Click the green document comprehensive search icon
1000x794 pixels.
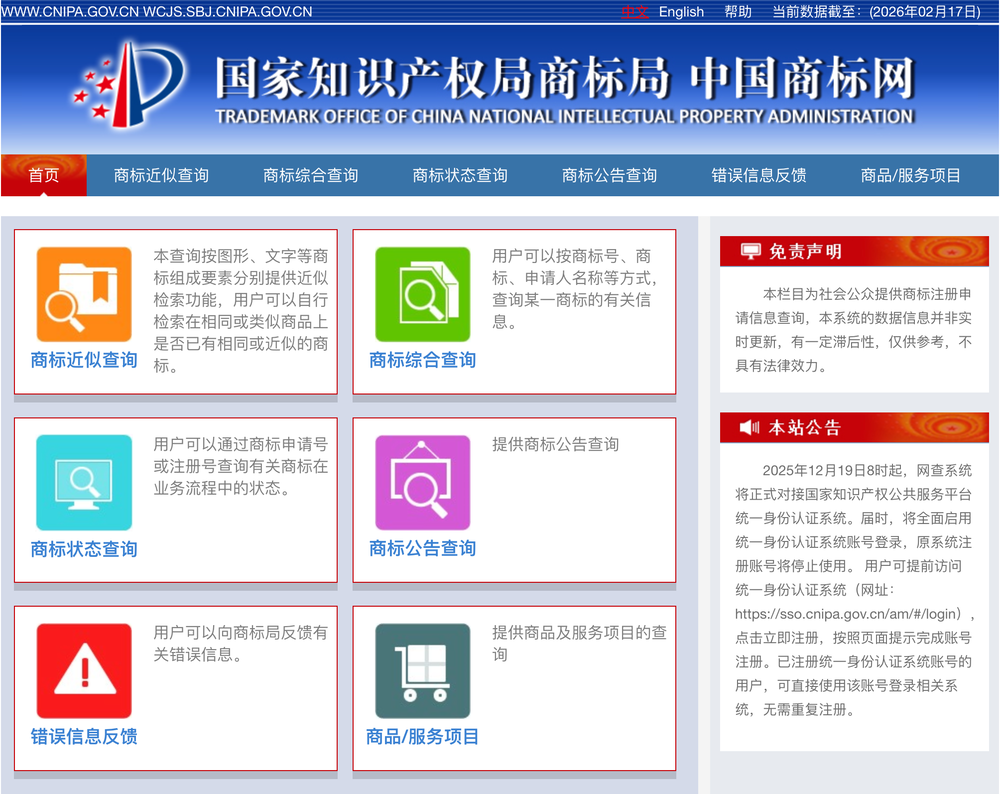pos(422,294)
